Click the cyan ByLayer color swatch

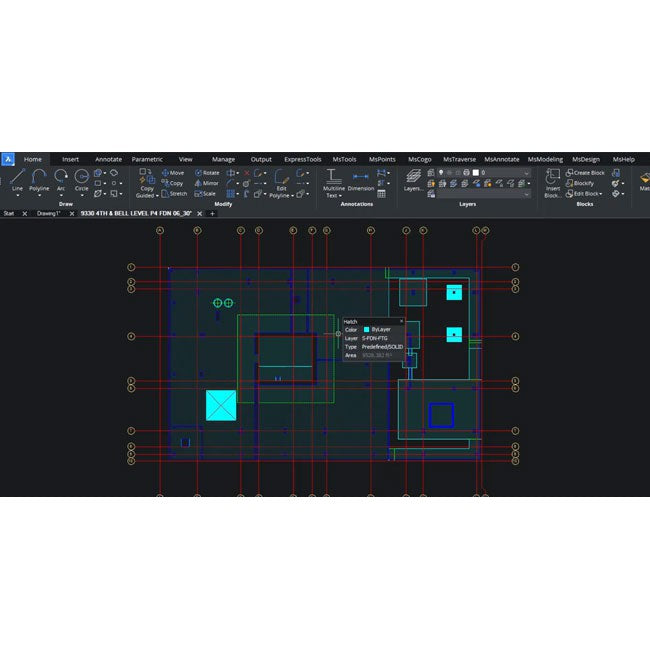click(367, 329)
